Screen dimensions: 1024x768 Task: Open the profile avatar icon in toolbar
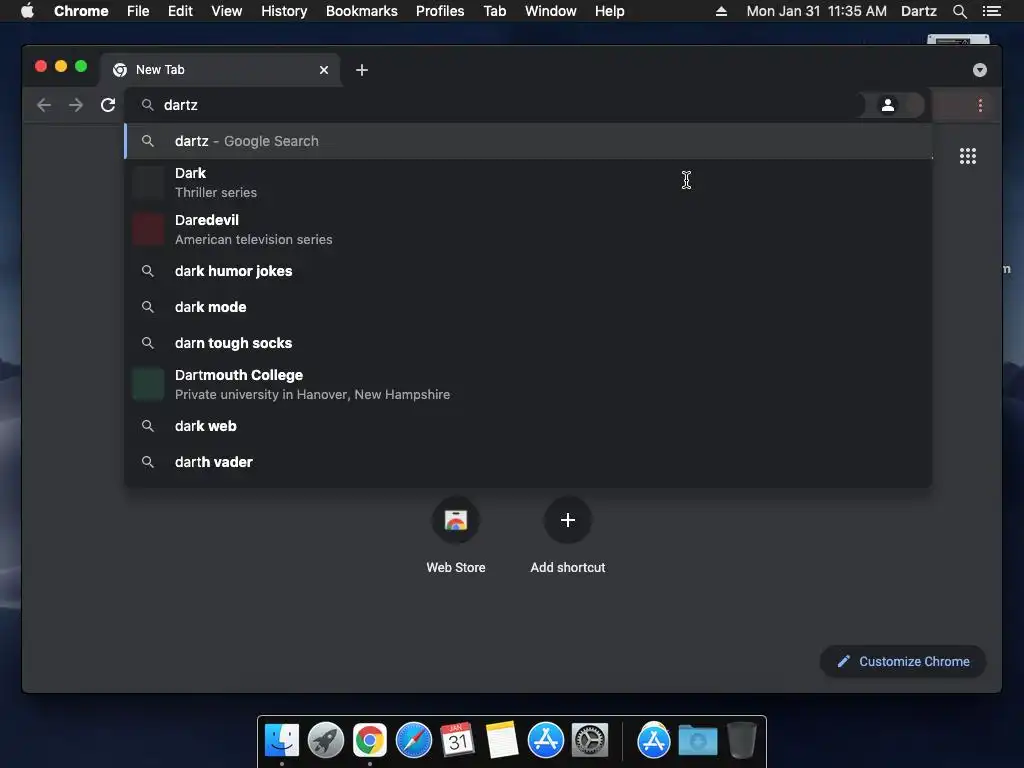pos(888,105)
